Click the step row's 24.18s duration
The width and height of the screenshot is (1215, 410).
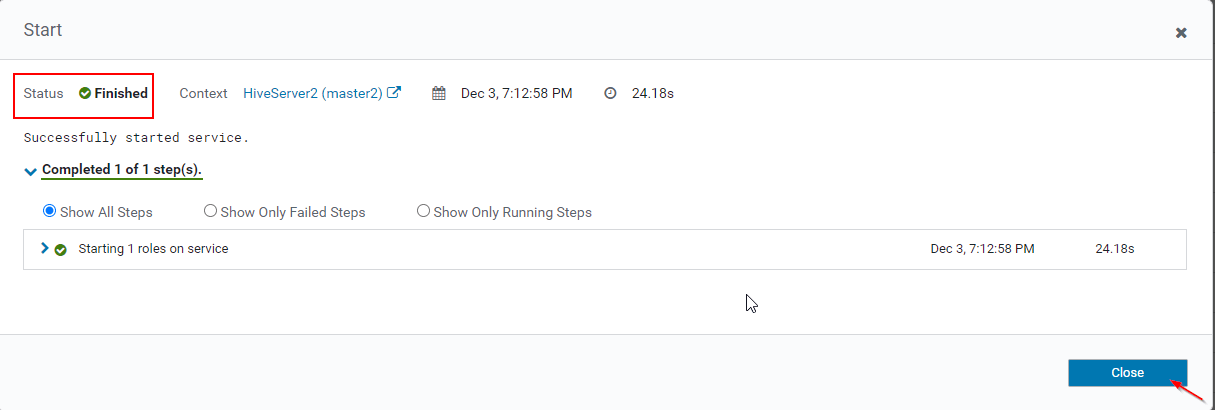point(1115,249)
